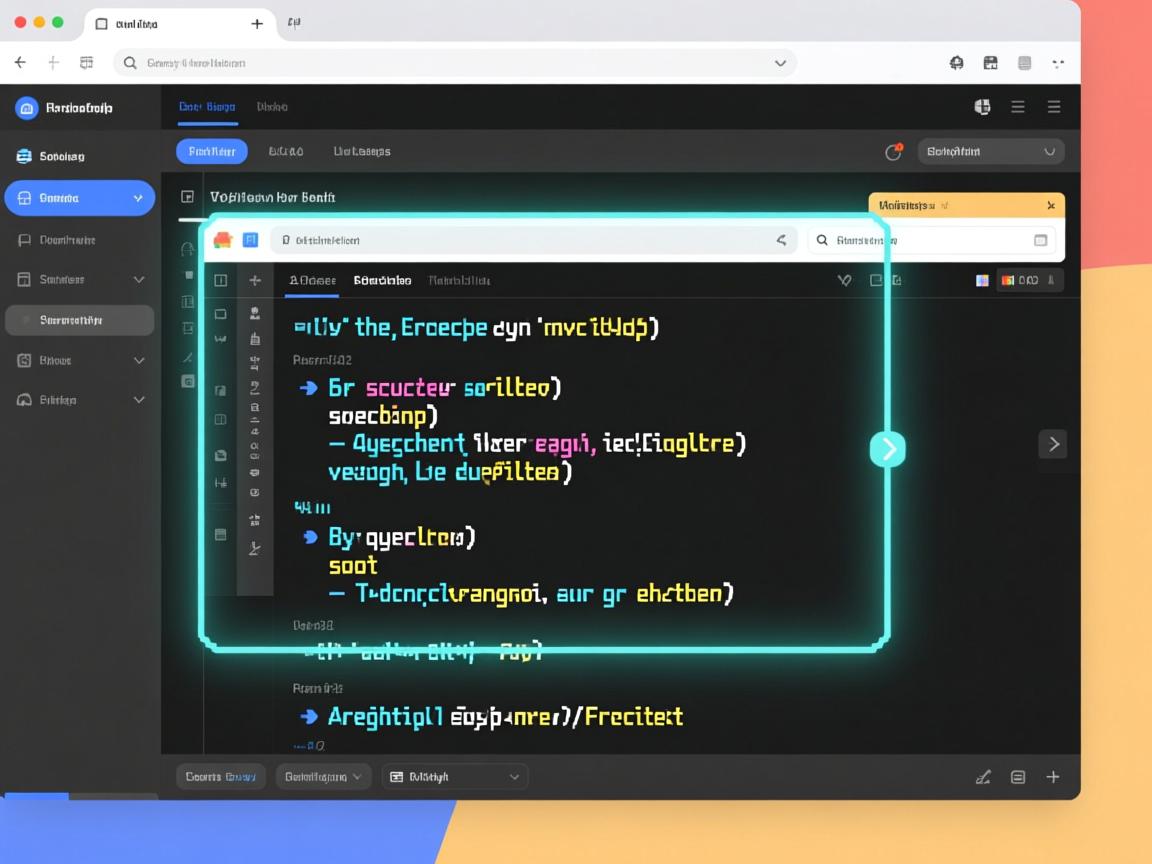Click the refresh icon with red notification dot
The image size is (1152, 864).
[x=893, y=152]
